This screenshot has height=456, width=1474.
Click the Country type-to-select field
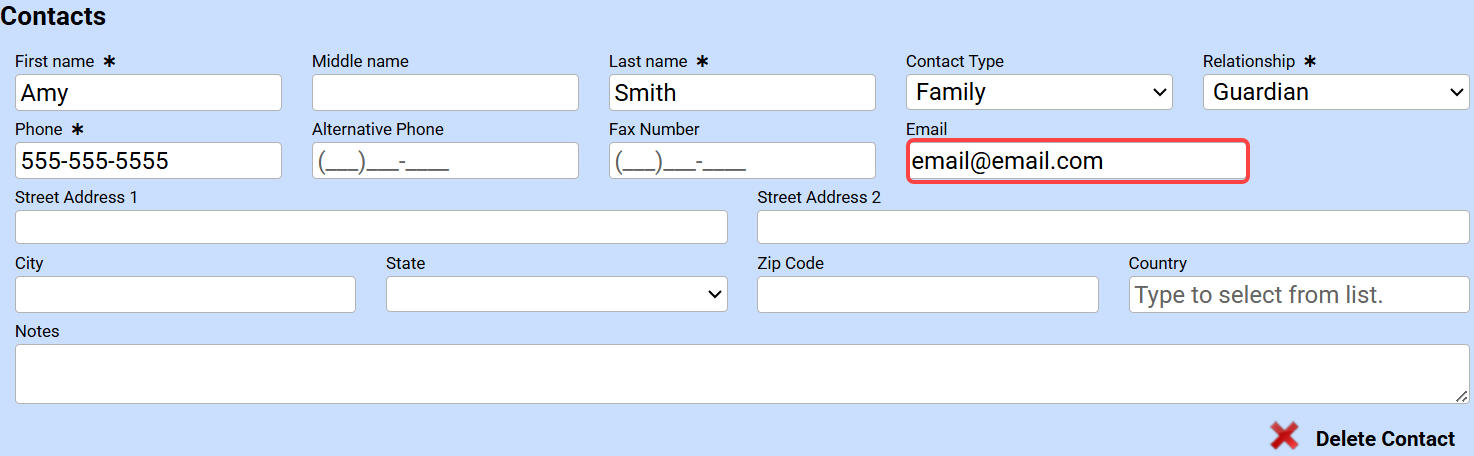[x=1298, y=295]
